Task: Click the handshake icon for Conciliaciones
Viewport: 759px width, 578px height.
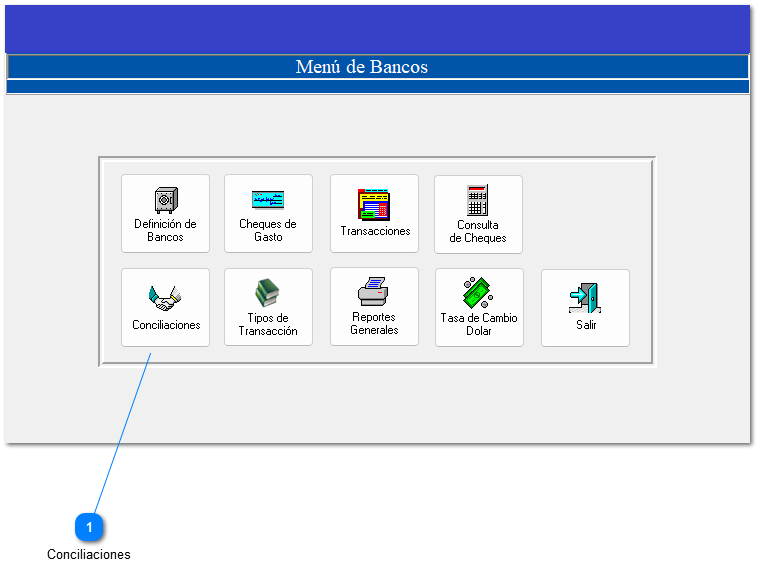Action: [x=165, y=297]
